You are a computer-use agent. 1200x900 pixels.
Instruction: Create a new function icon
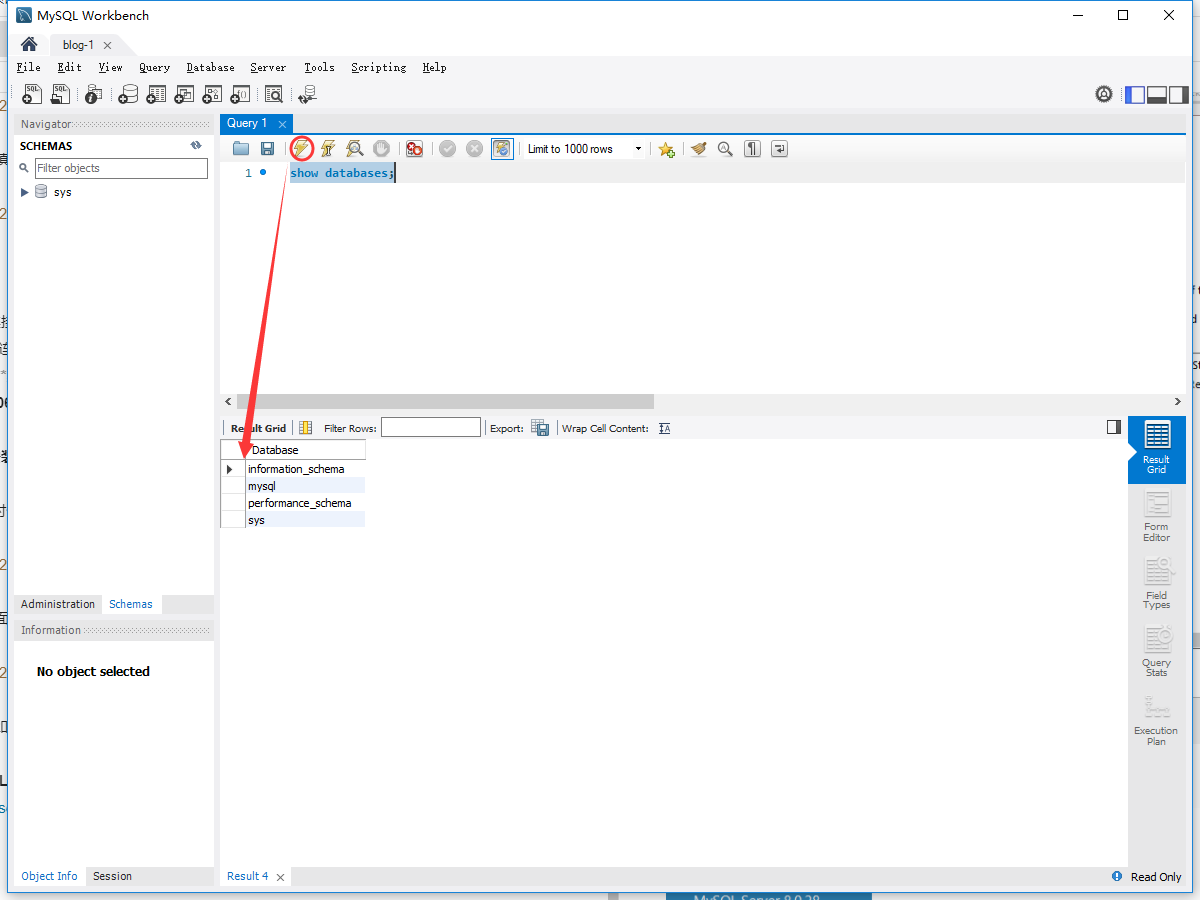coord(240,94)
